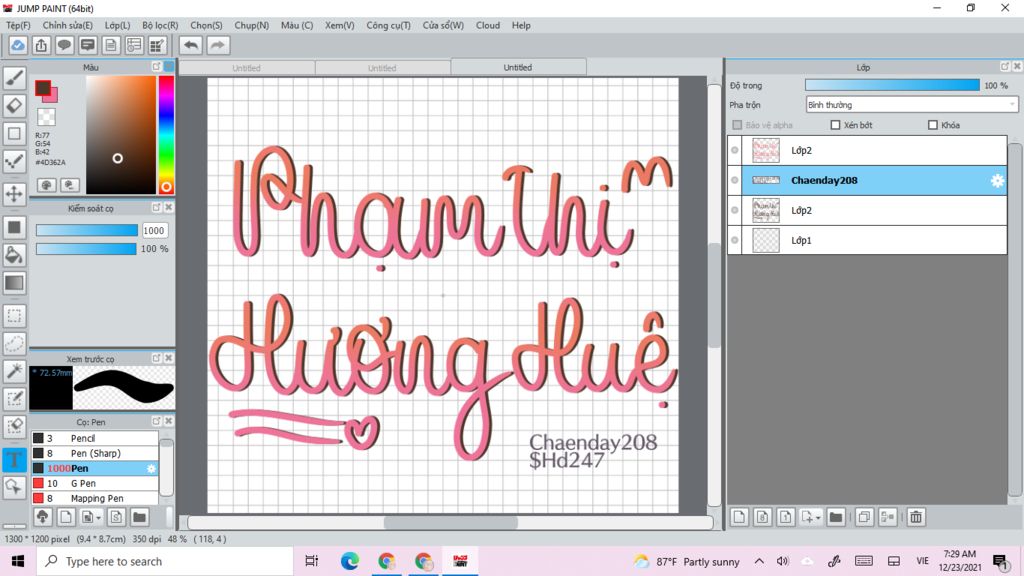Open the Bộ lọc(R) menu
Screen dimensions: 1024x576
click(x=160, y=25)
